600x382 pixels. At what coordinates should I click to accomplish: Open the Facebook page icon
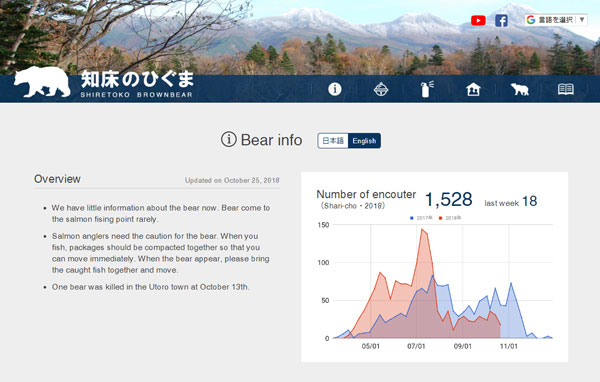[501, 20]
